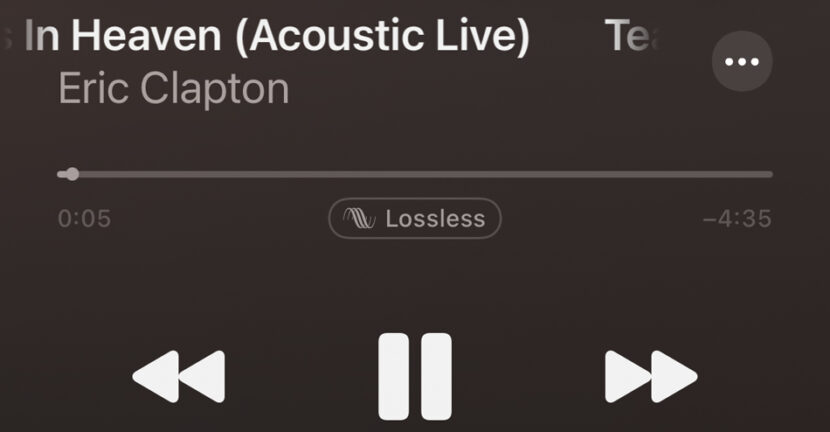Click the 0:05 elapsed time label

click(x=84, y=219)
